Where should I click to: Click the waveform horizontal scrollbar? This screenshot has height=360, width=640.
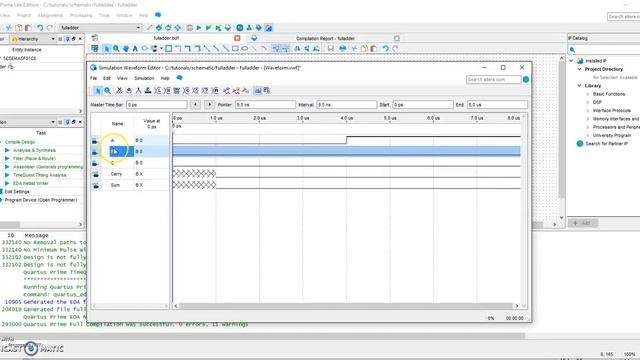pyautogui.click(x=346, y=306)
